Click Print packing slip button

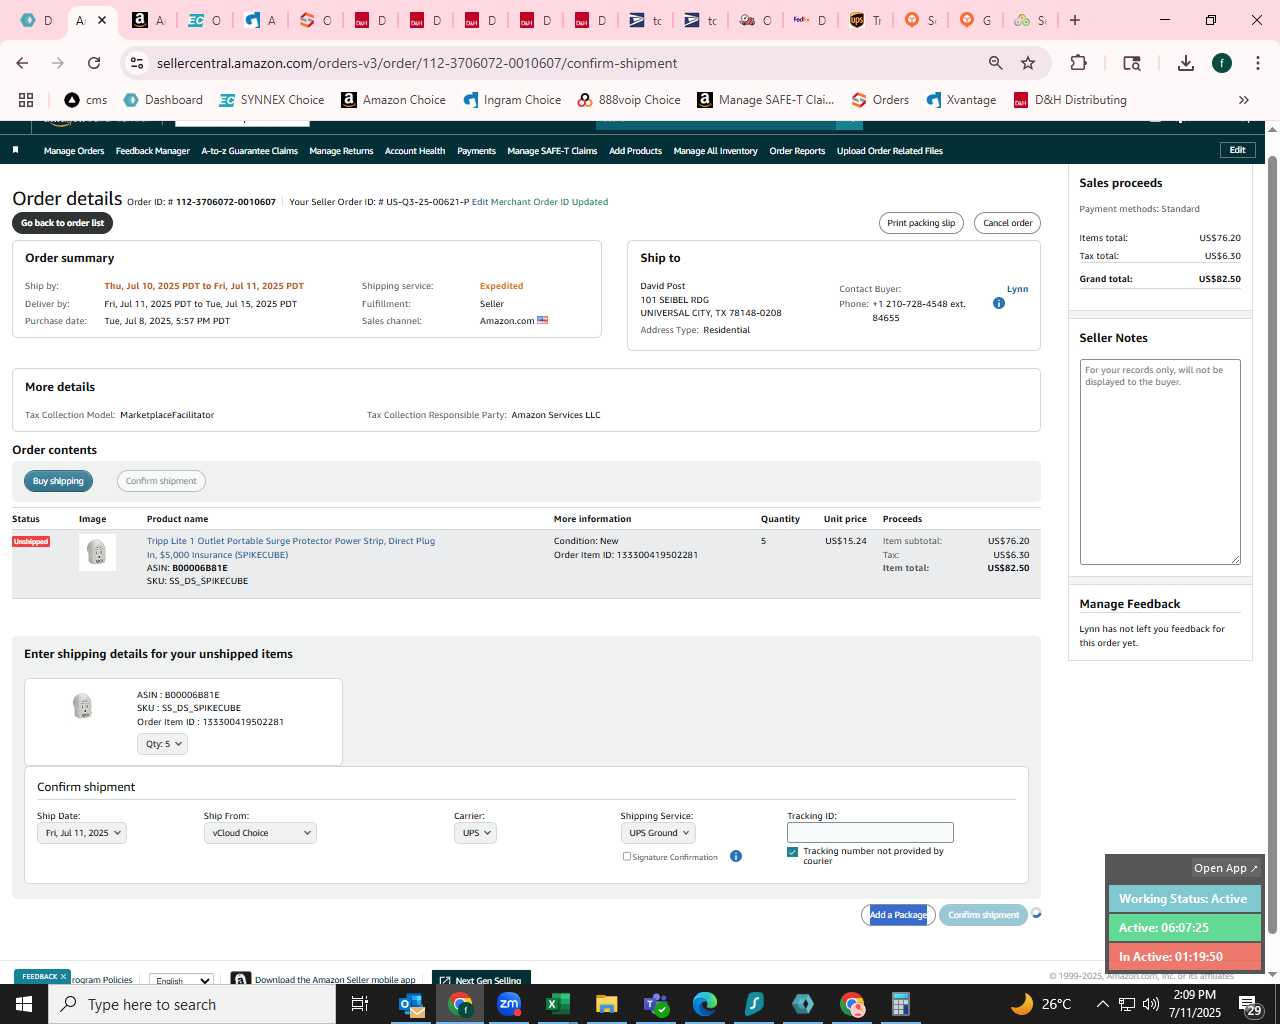pyautogui.click(x=921, y=223)
